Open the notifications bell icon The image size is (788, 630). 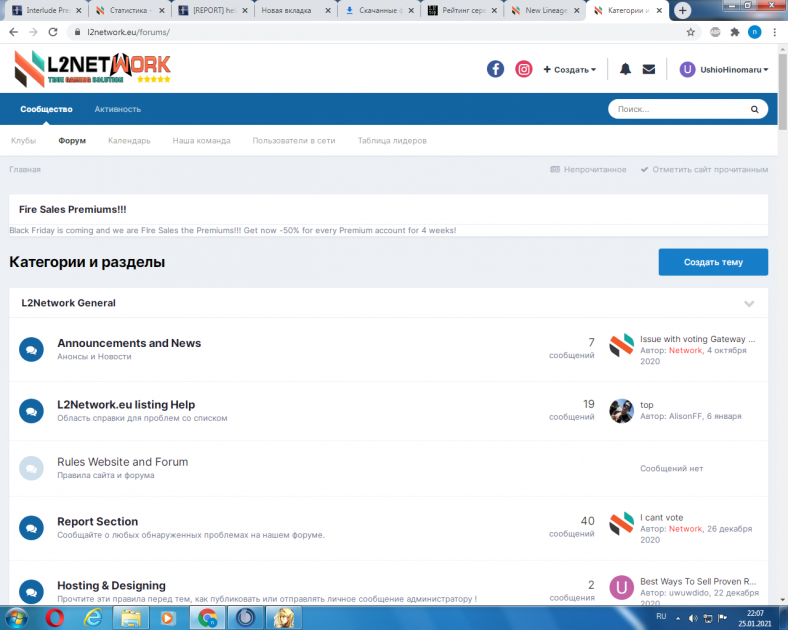pos(625,69)
